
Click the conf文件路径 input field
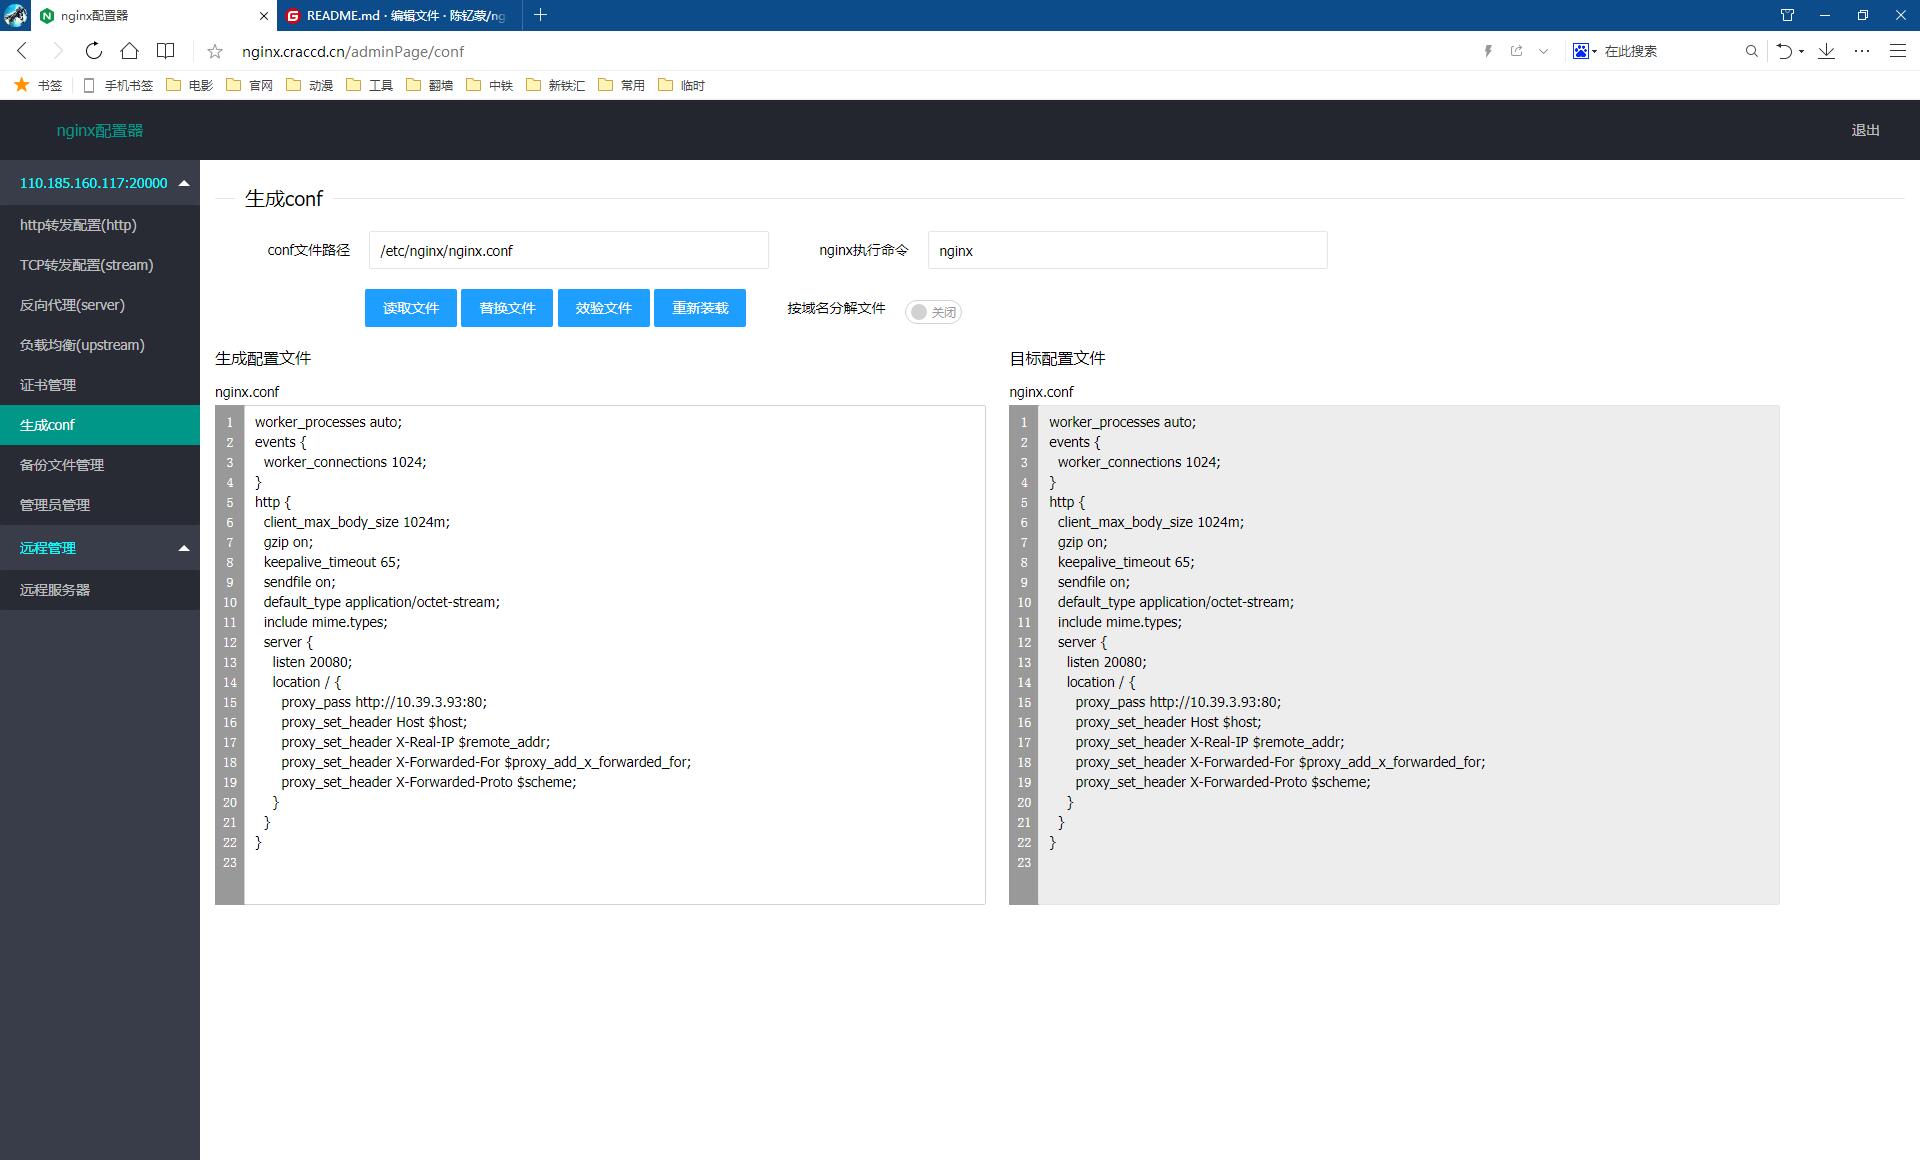pyautogui.click(x=569, y=250)
